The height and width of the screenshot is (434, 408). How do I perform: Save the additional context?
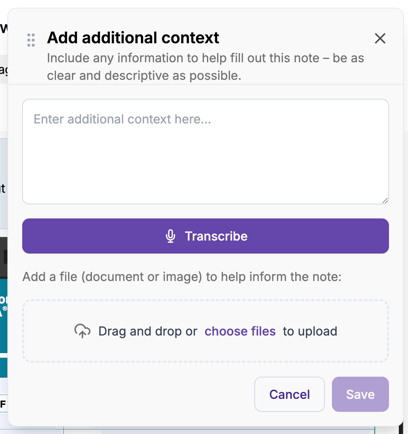coord(360,394)
